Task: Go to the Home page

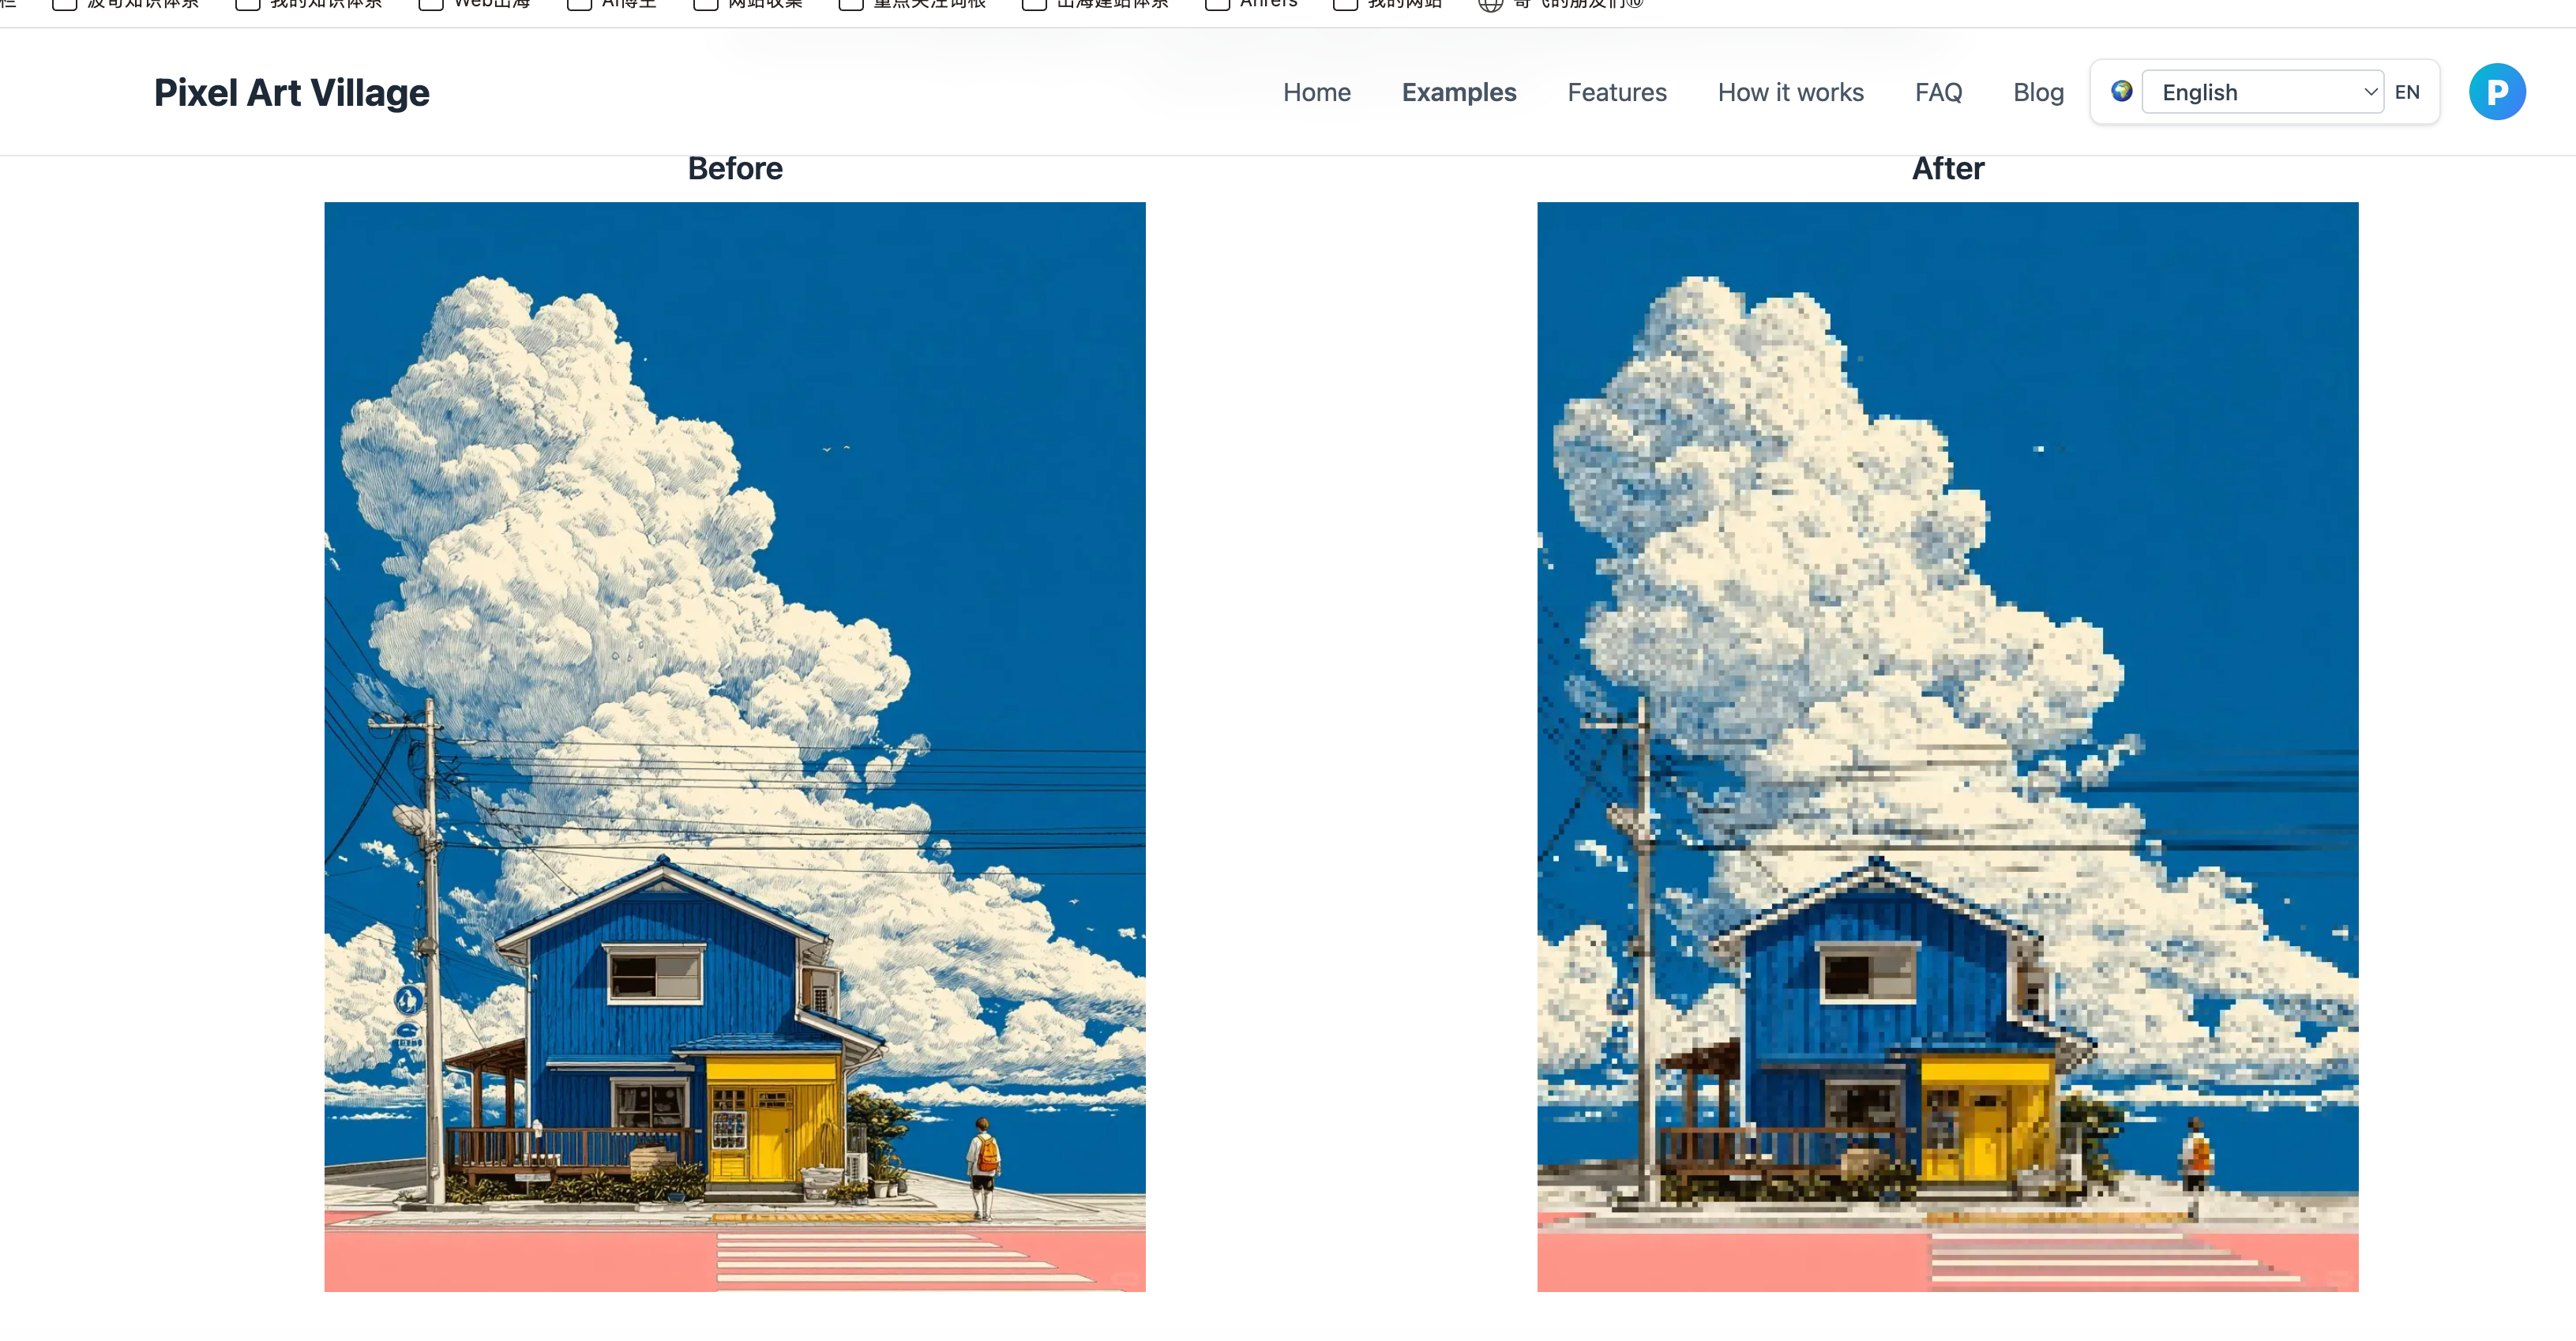Action: (1316, 92)
